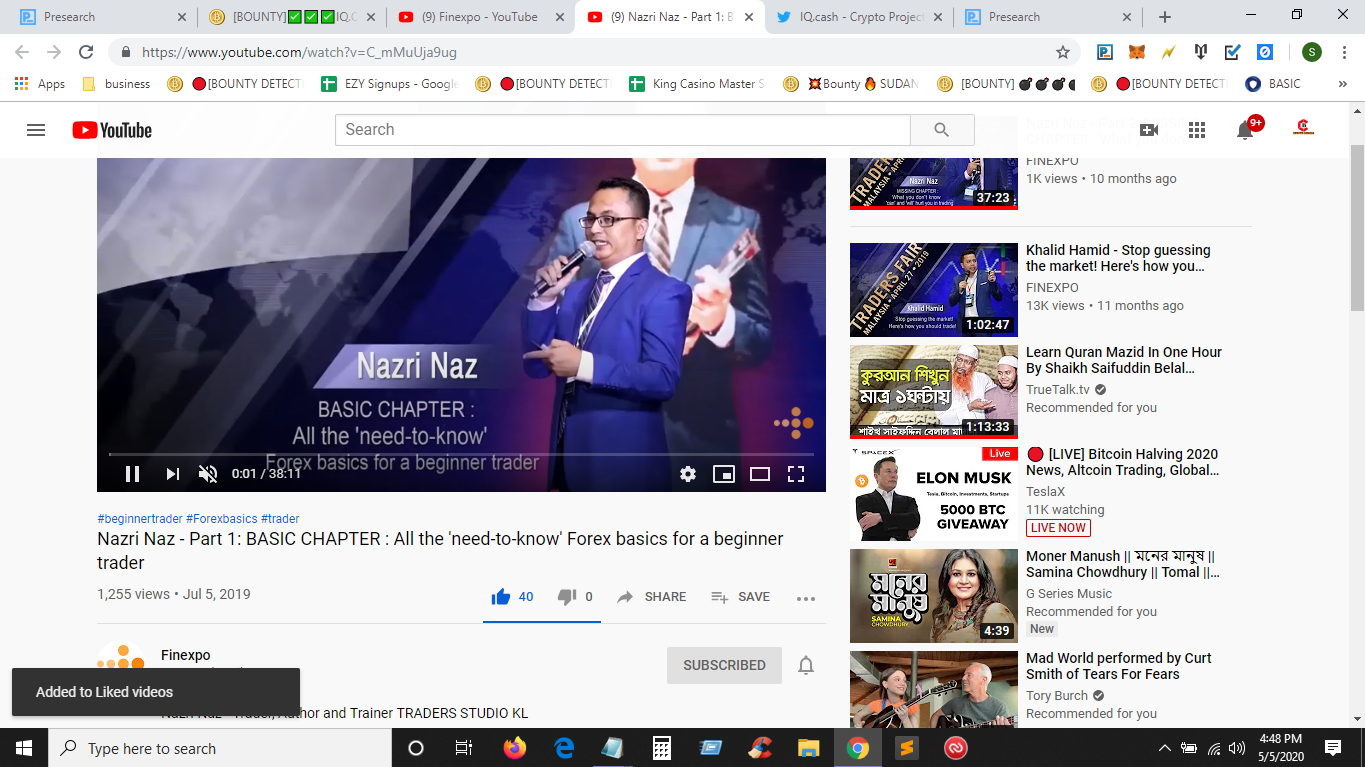Enter full screen mode
This screenshot has width=1365, height=767.
click(796, 474)
